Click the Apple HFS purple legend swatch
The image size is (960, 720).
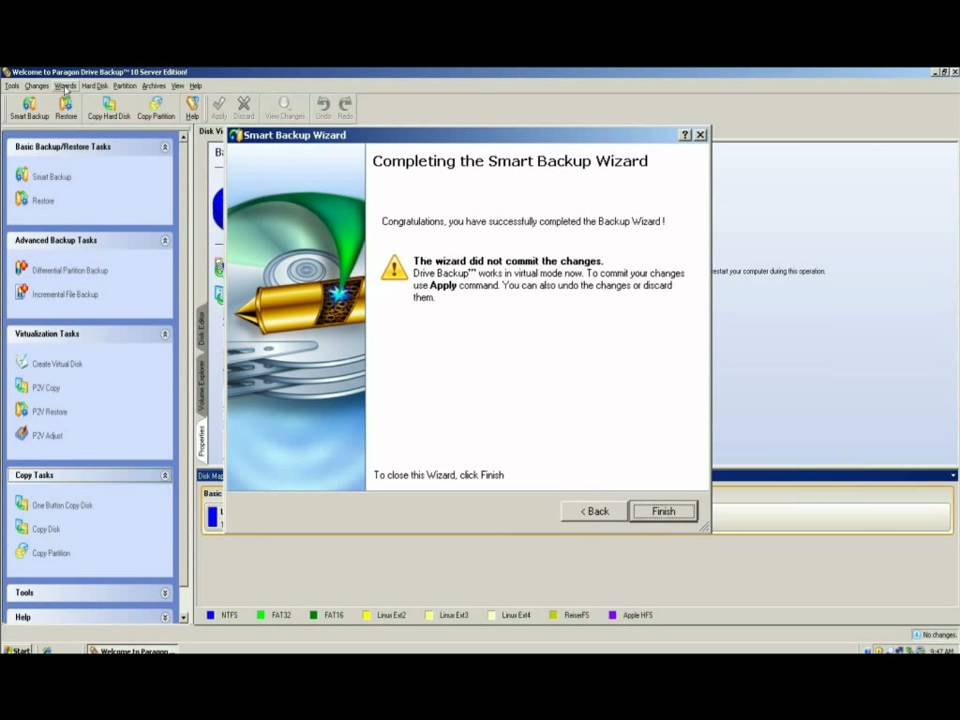click(612, 615)
